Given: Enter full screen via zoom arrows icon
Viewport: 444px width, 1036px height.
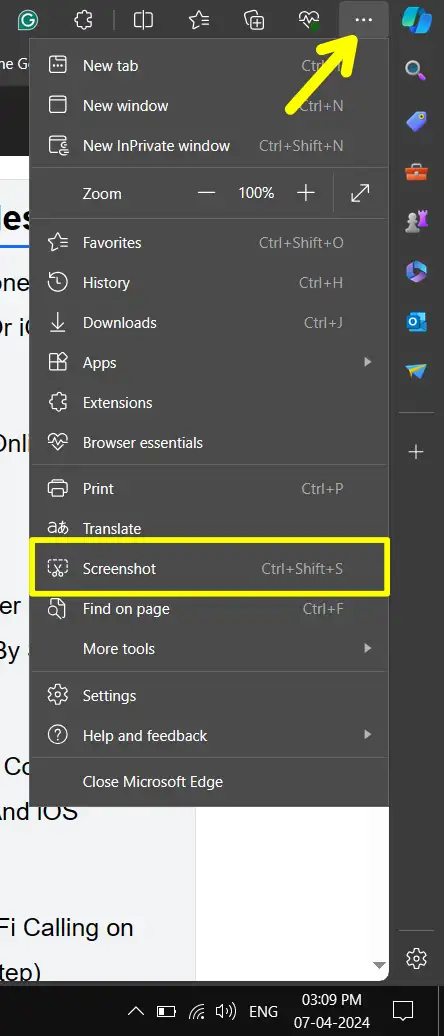Looking at the screenshot, I should point(360,193).
